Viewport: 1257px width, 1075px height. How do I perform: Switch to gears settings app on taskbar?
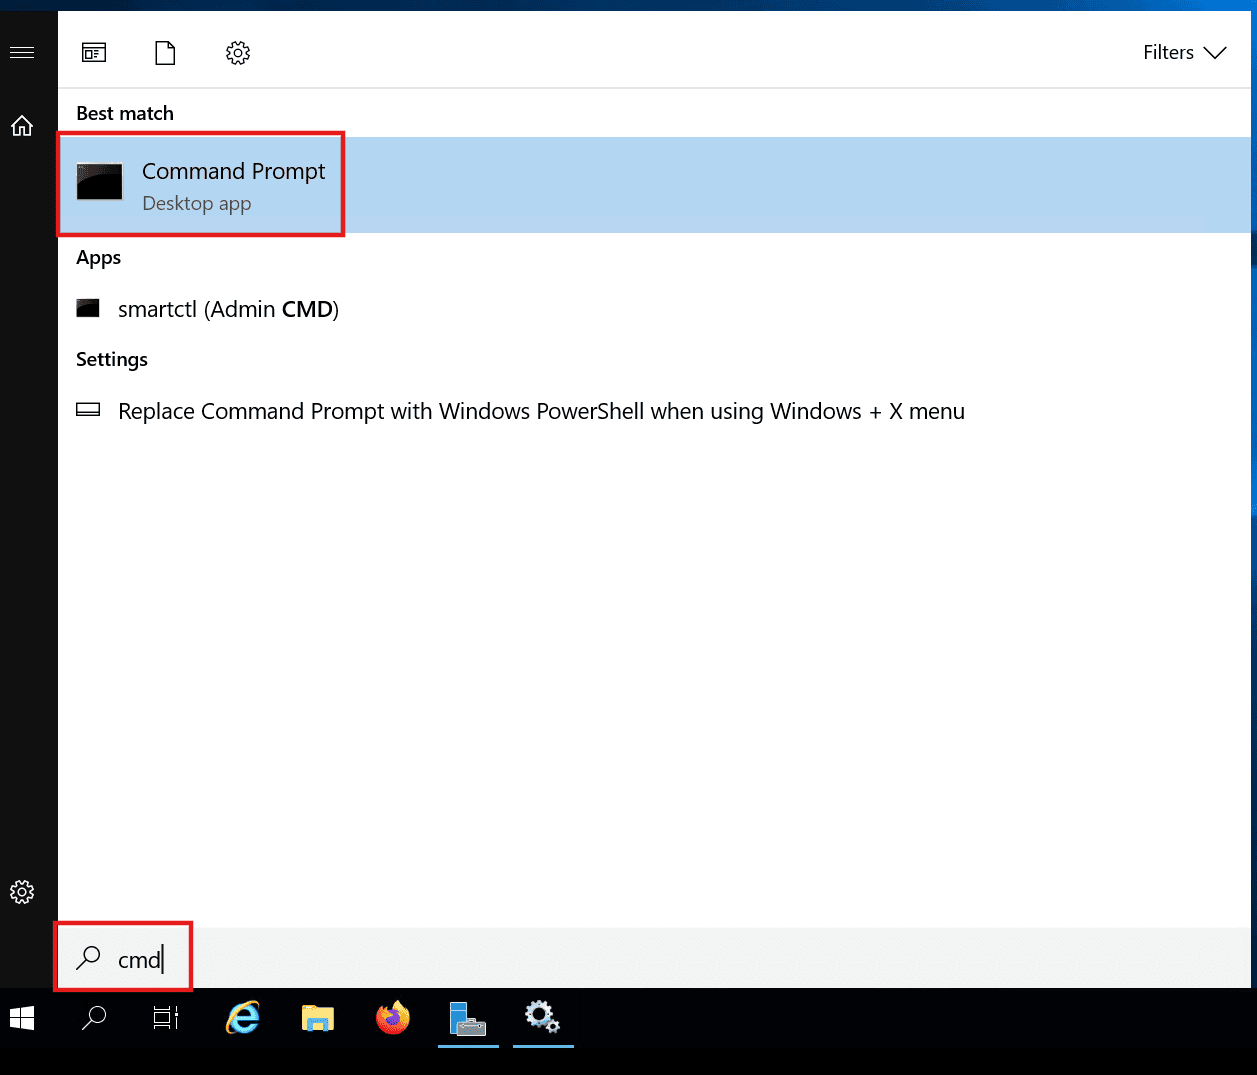pyautogui.click(x=542, y=1019)
